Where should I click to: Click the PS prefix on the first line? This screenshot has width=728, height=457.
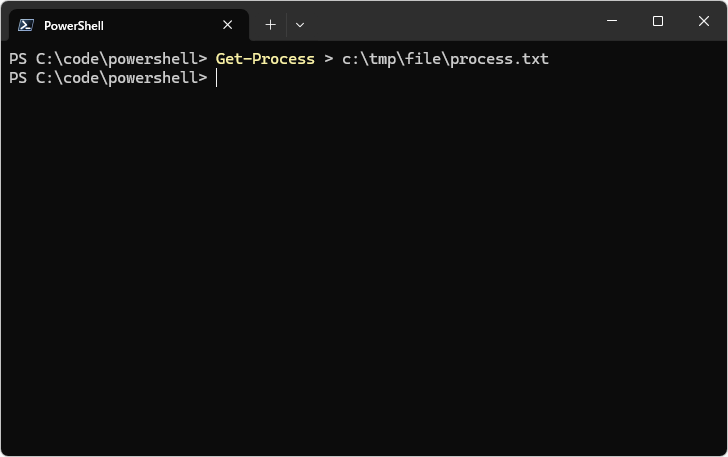coord(18,59)
